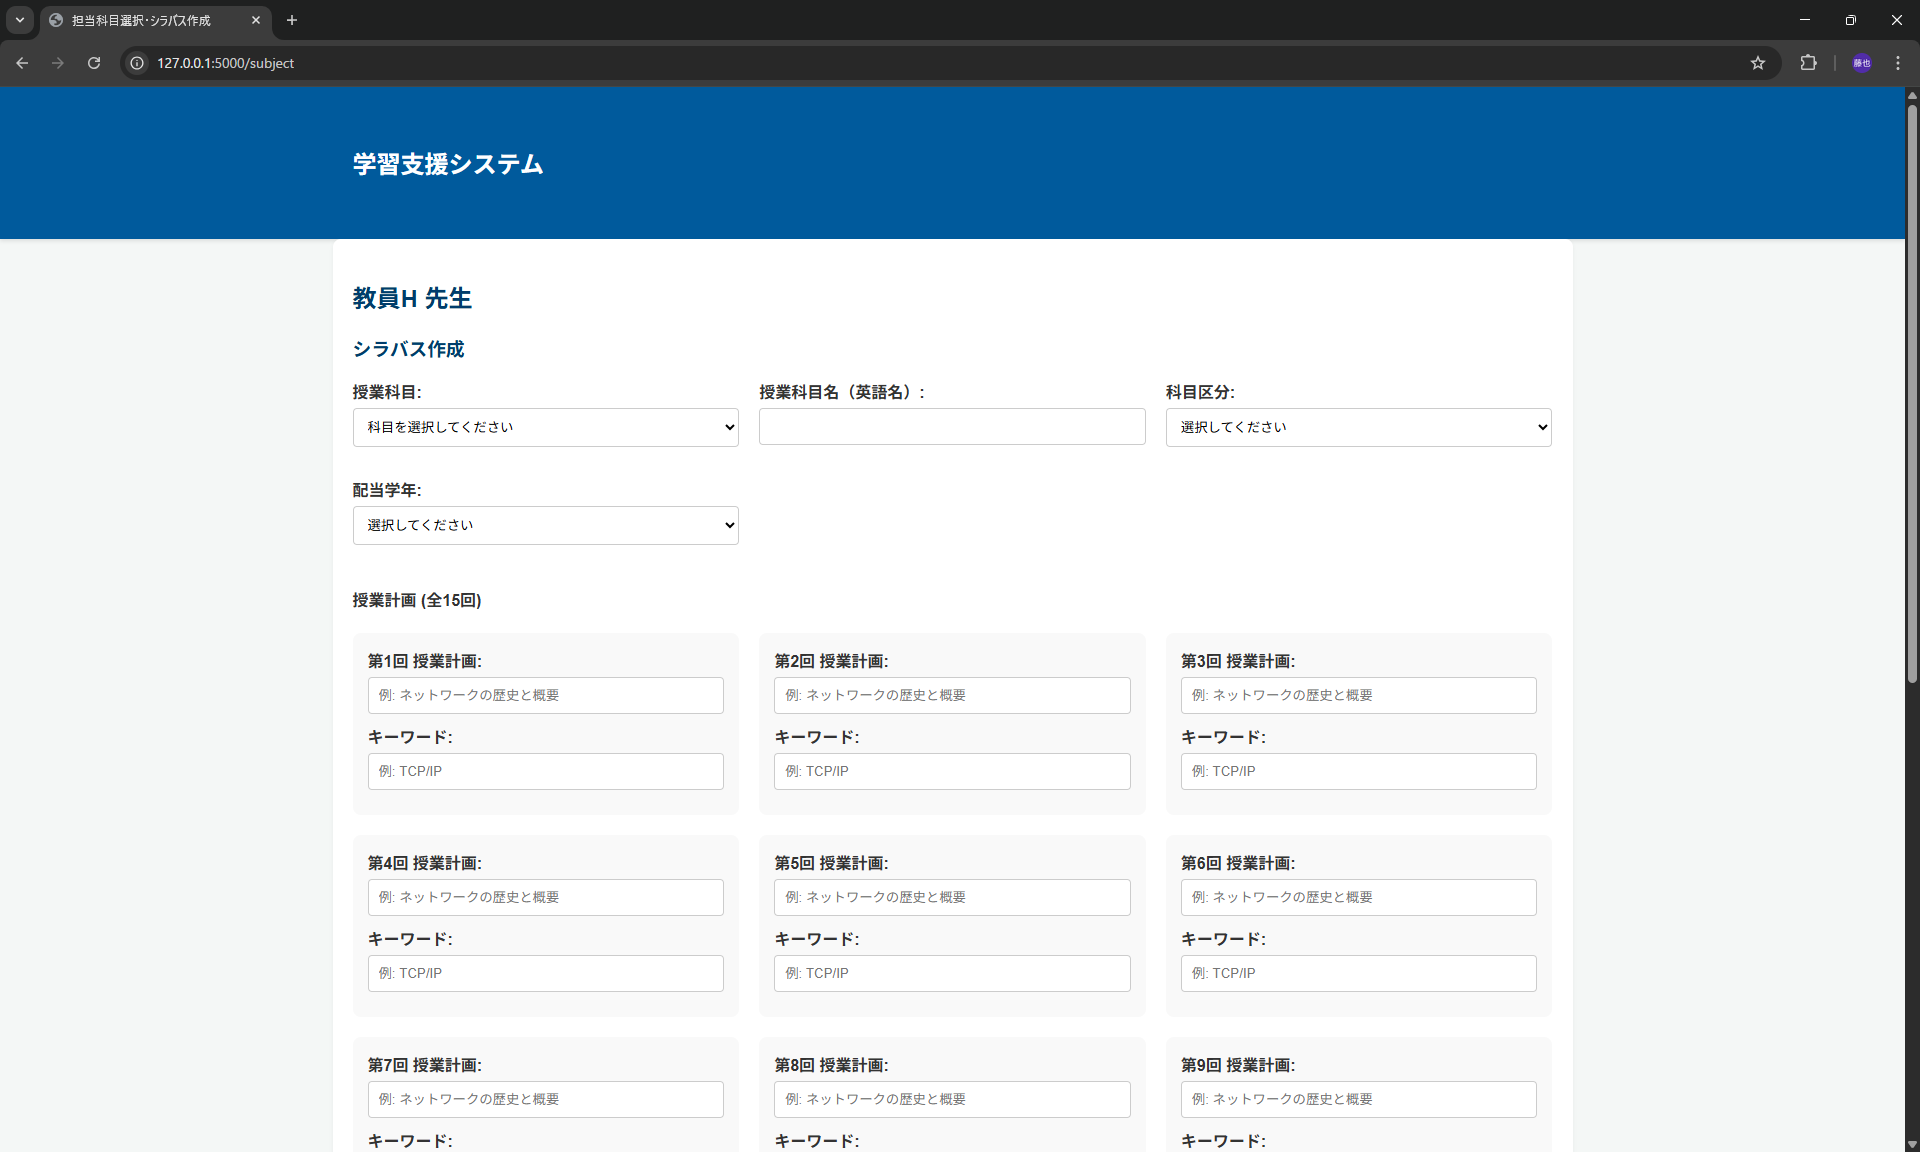This screenshot has width=1920, height=1152.
Task: Open the 科目区分 dropdown
Action: point(1358,427)
